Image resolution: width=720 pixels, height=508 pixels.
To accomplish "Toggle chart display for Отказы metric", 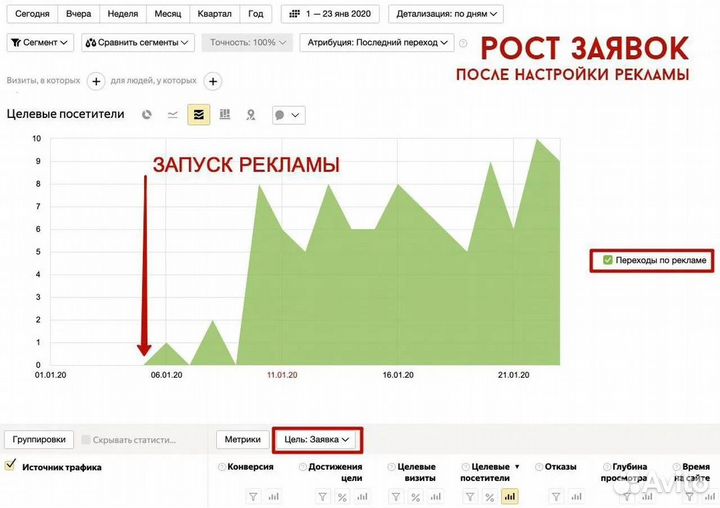I will pyautogui.click(x=576, y=497).
